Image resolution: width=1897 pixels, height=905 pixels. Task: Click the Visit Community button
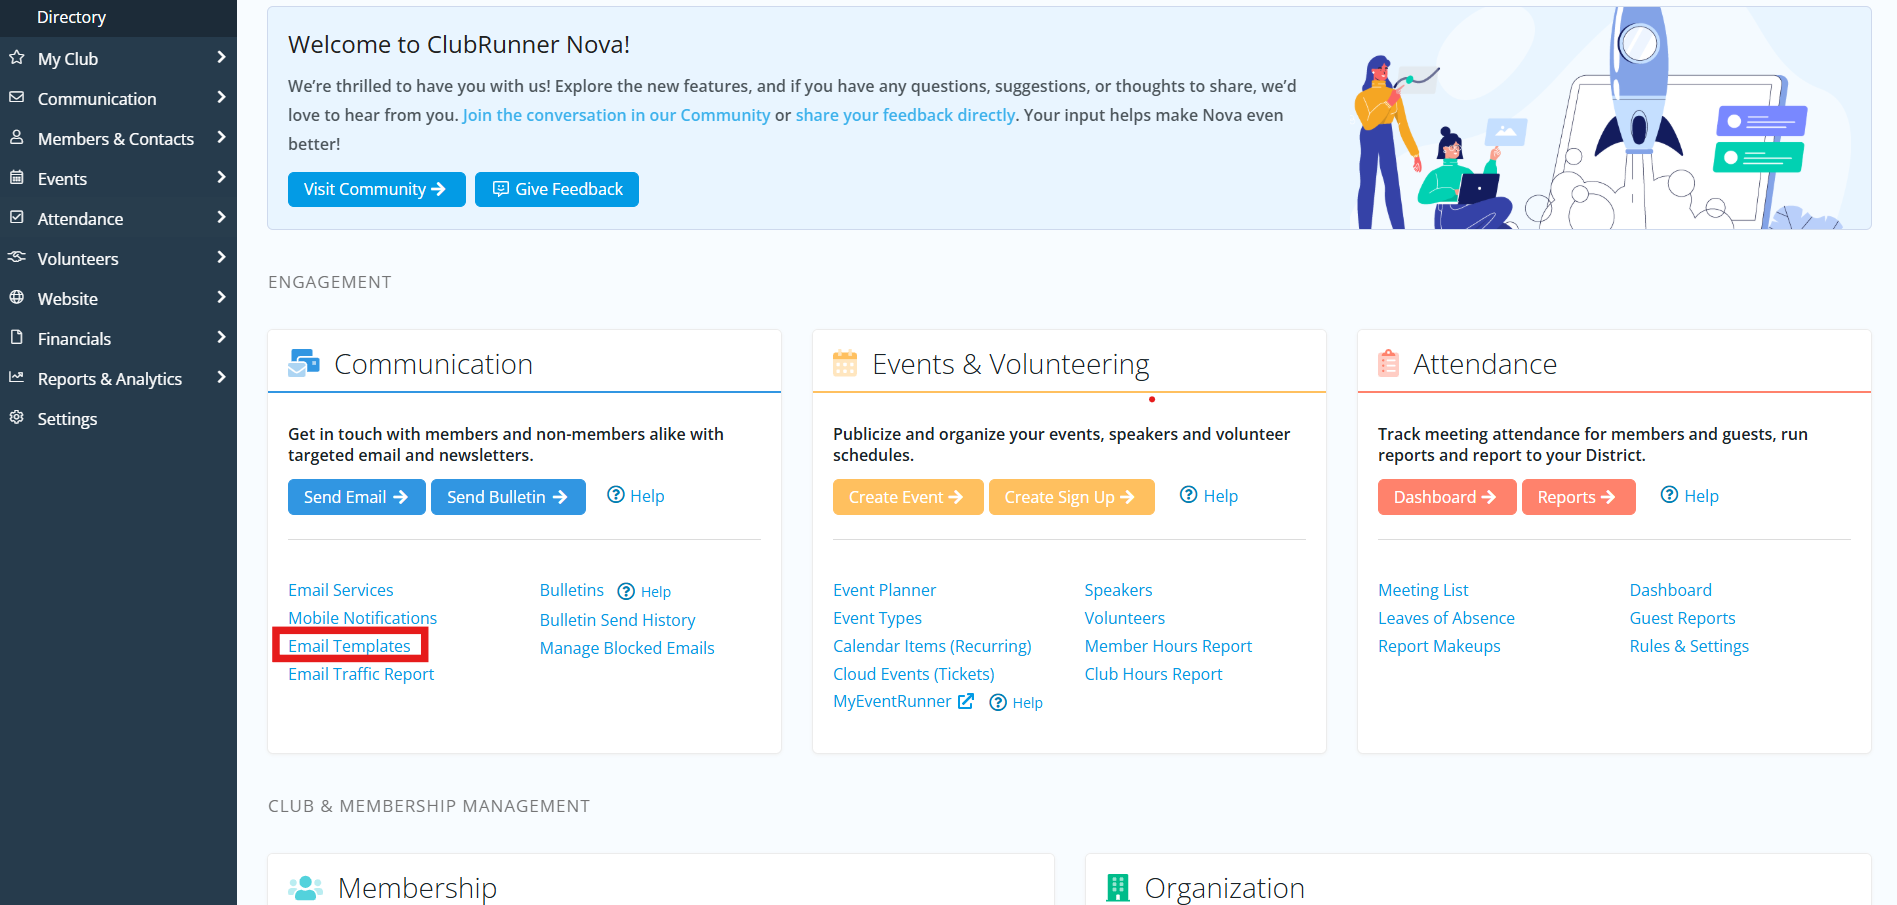tap(376, 189)
